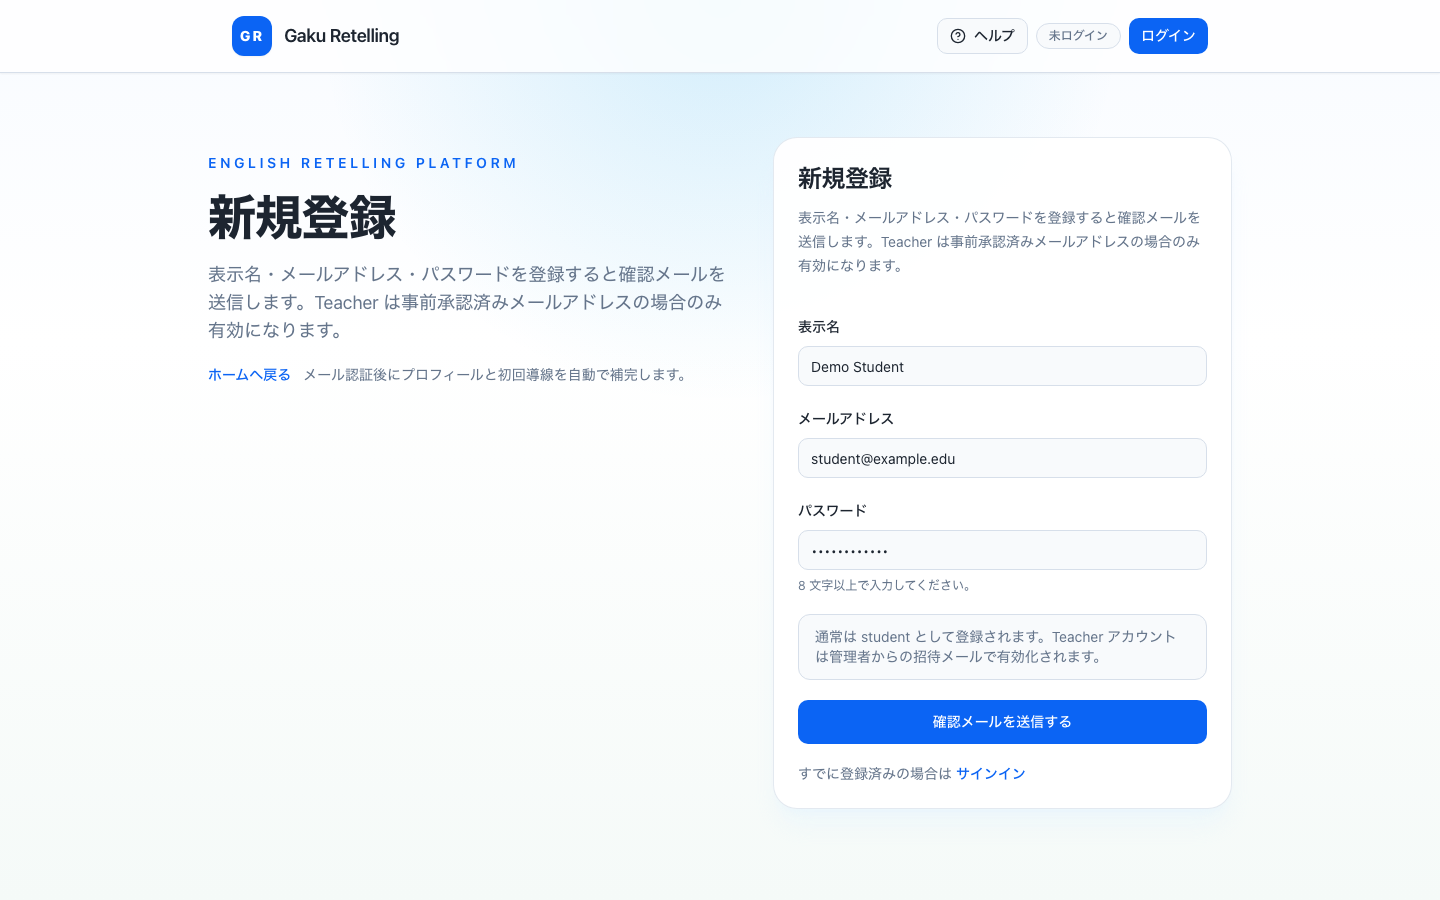
Task: Click the 未ログイン status badge
Action: (1078, 36)
